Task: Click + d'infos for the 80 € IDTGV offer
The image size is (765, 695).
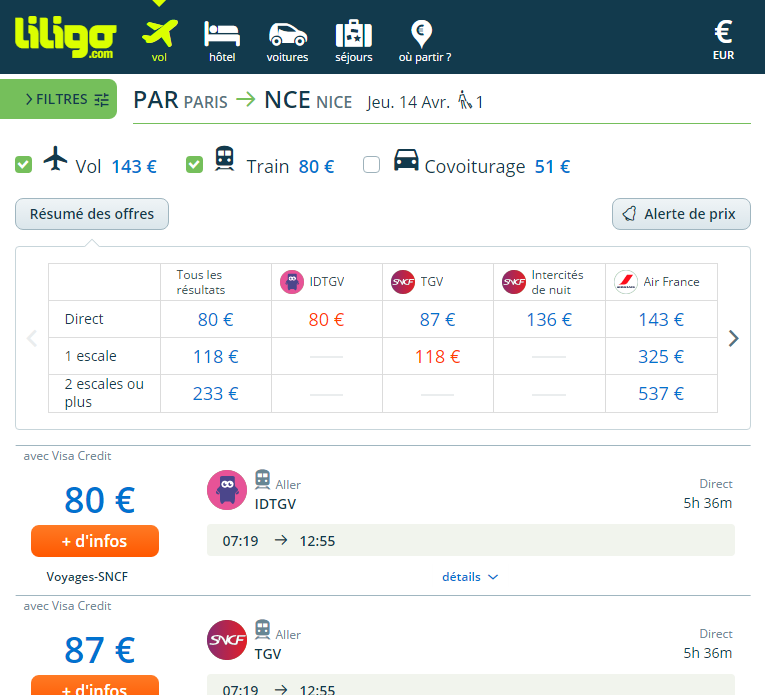Action: (x=95, y=541)
